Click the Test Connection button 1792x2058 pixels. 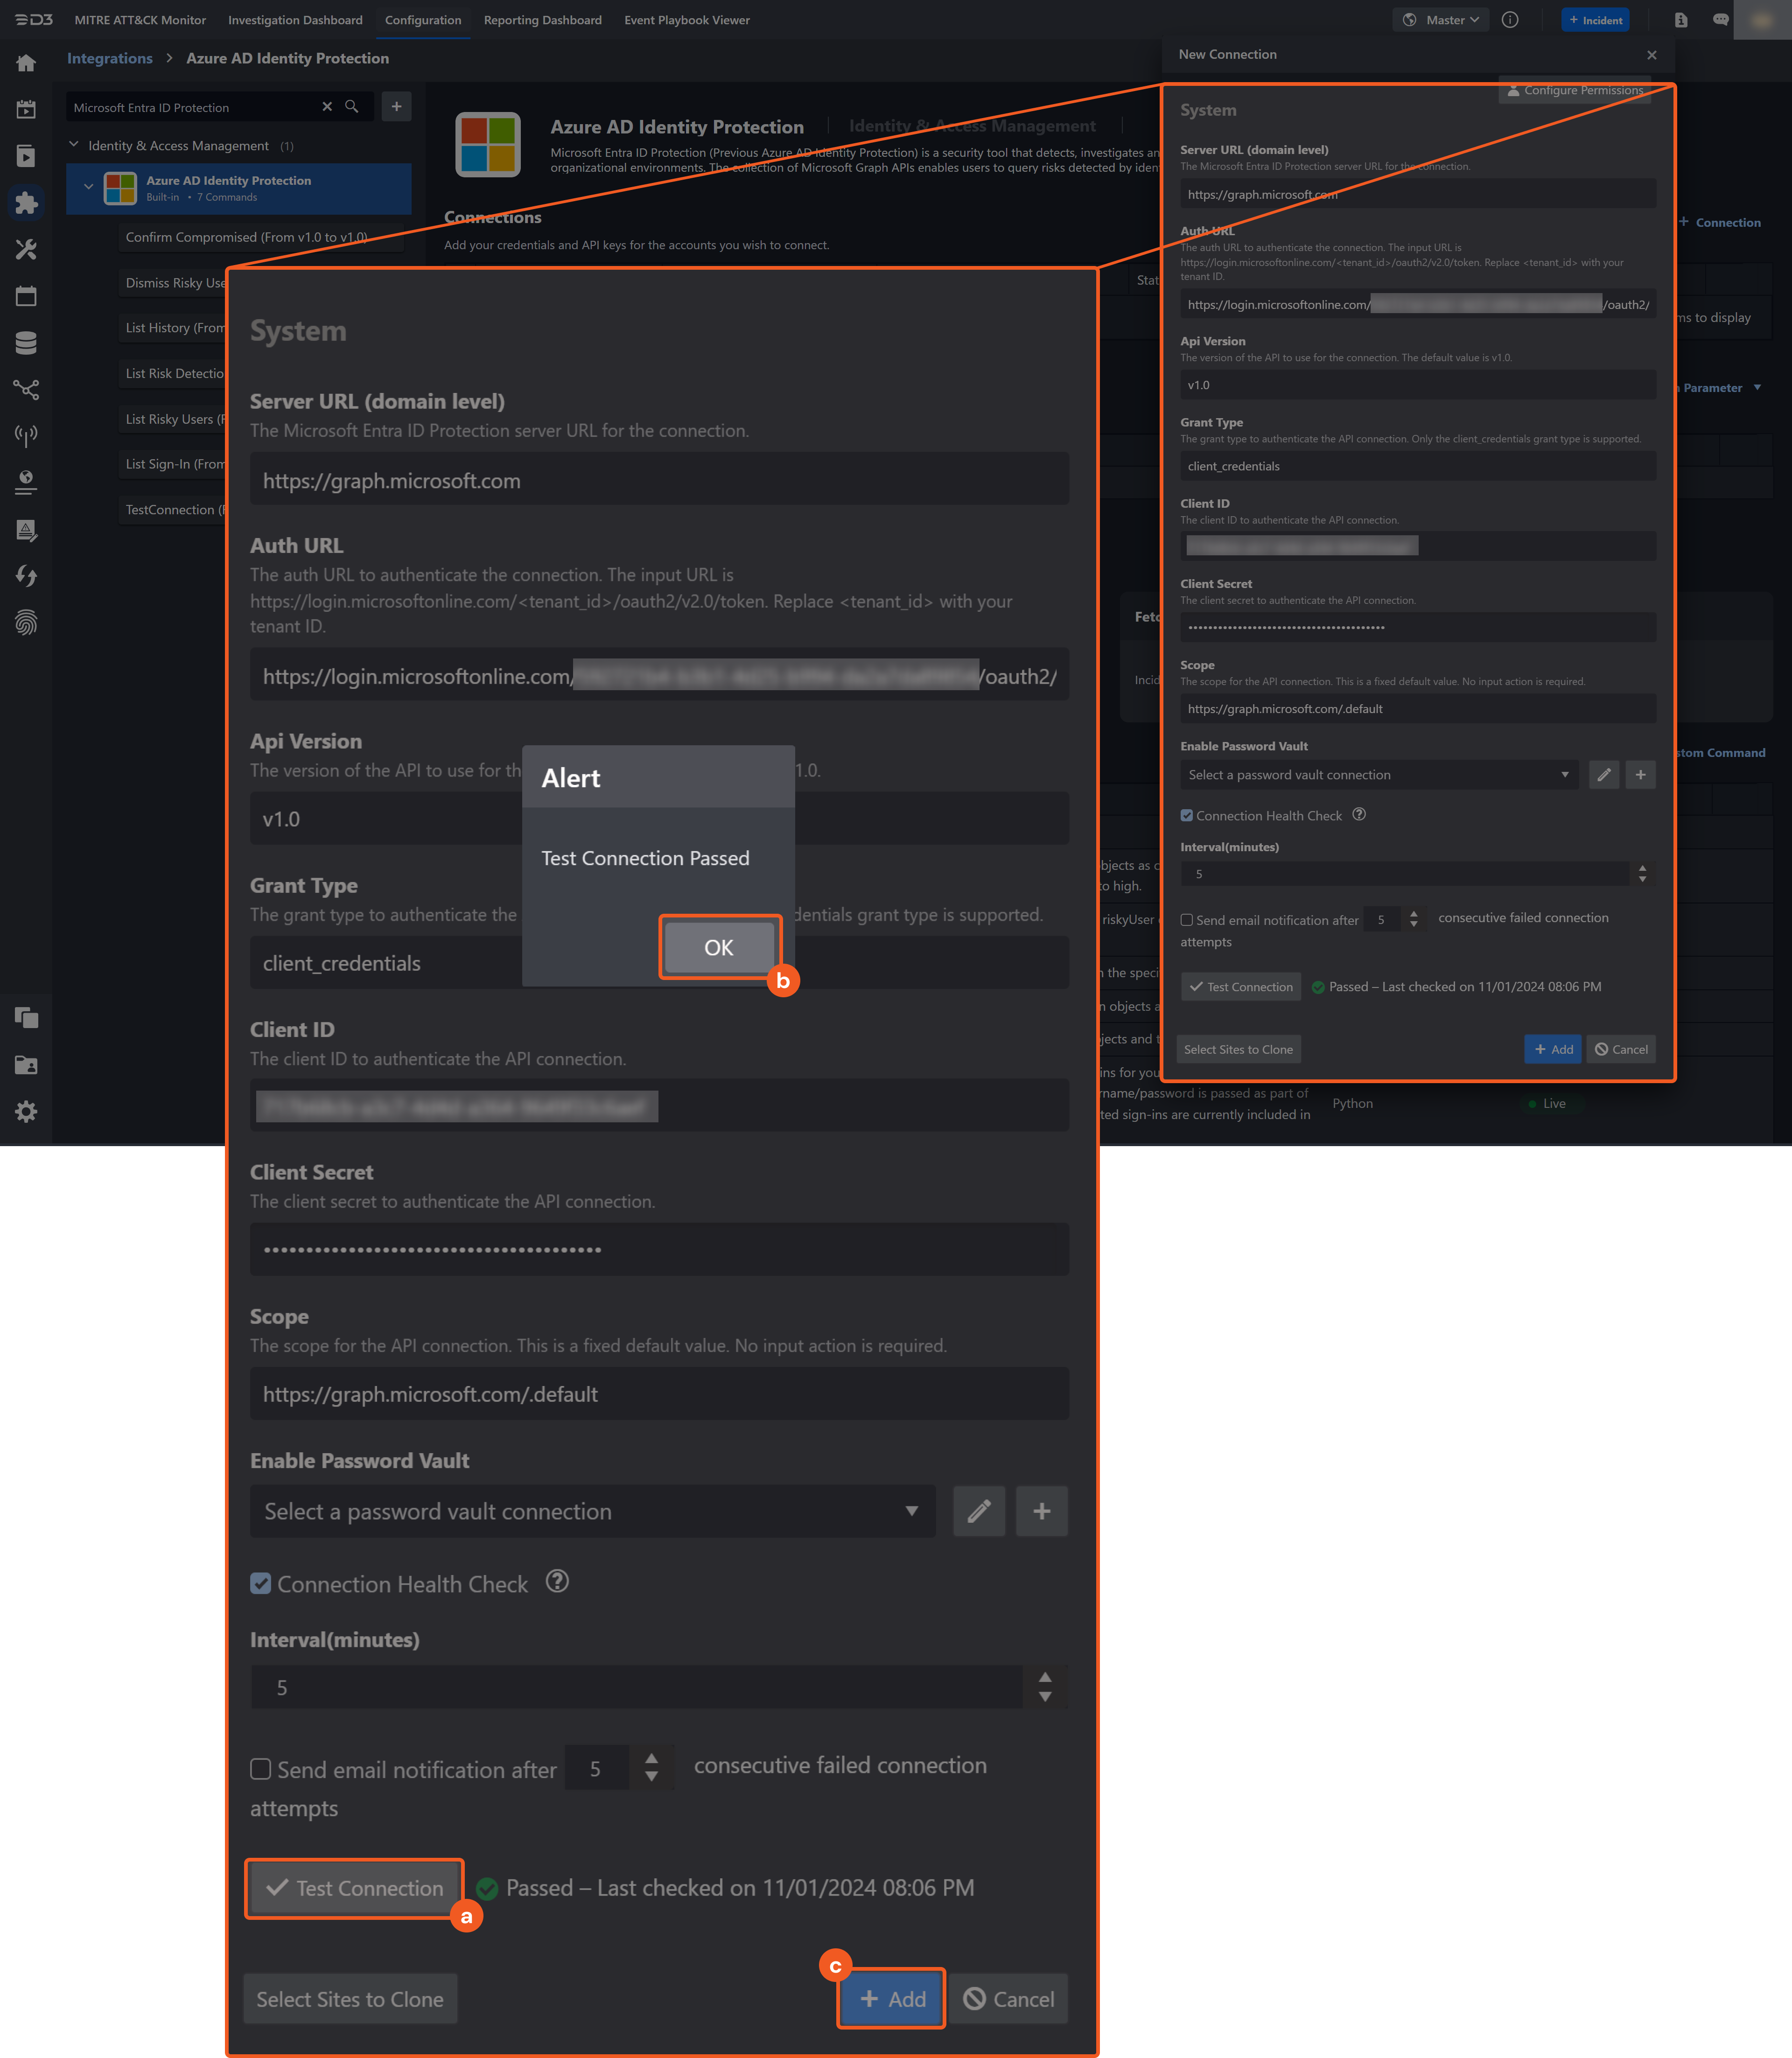tap(354, 1888)
